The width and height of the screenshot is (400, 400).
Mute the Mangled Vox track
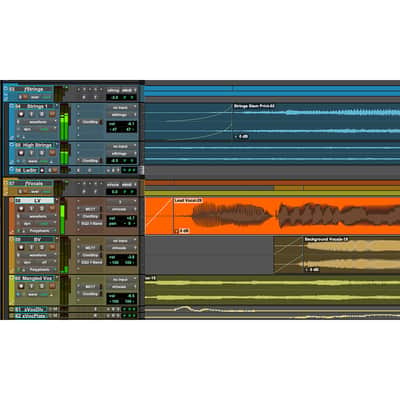click(x=52, y=286)
